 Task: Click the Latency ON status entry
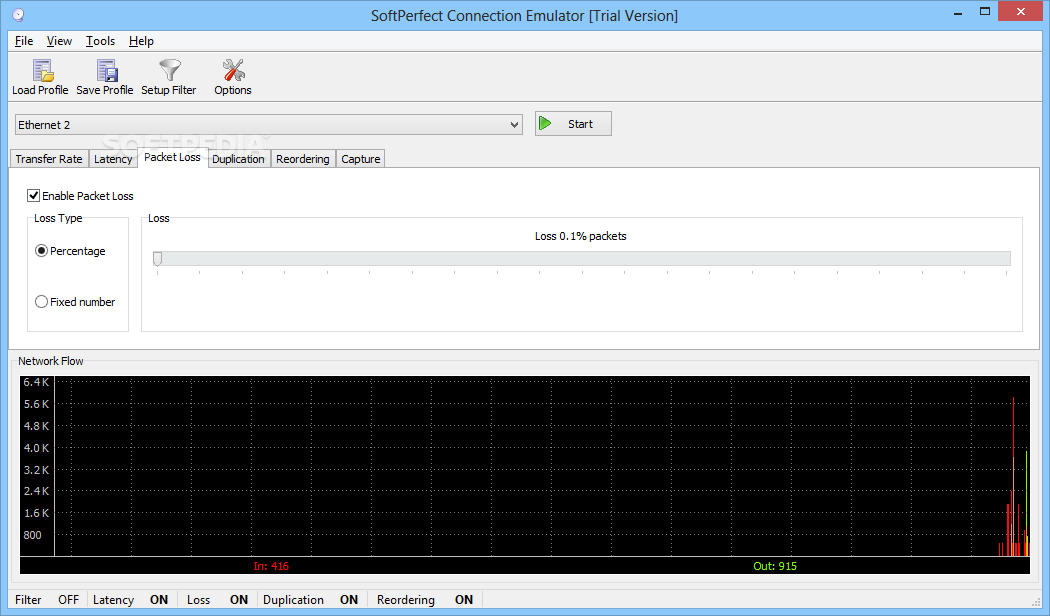coord(131,599)
